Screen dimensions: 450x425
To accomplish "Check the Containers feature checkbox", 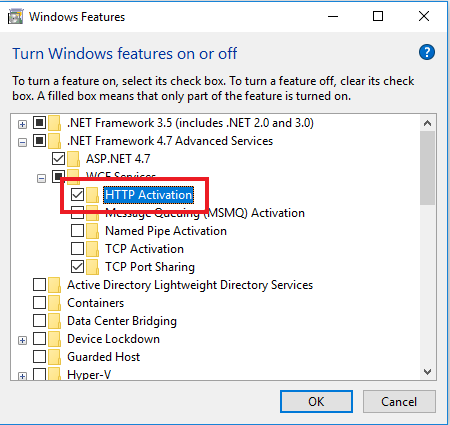I will pyautogui.click(x=39, y=303).
